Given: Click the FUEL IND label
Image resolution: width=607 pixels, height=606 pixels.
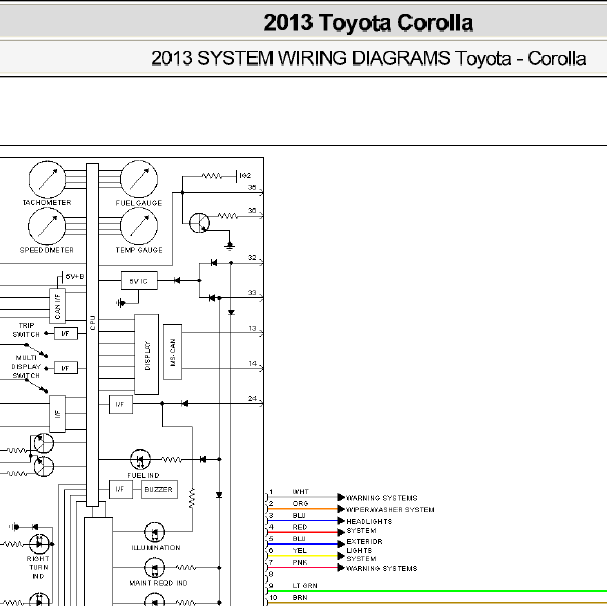Looking at the screenshot, I should click(x=144, y=476).
